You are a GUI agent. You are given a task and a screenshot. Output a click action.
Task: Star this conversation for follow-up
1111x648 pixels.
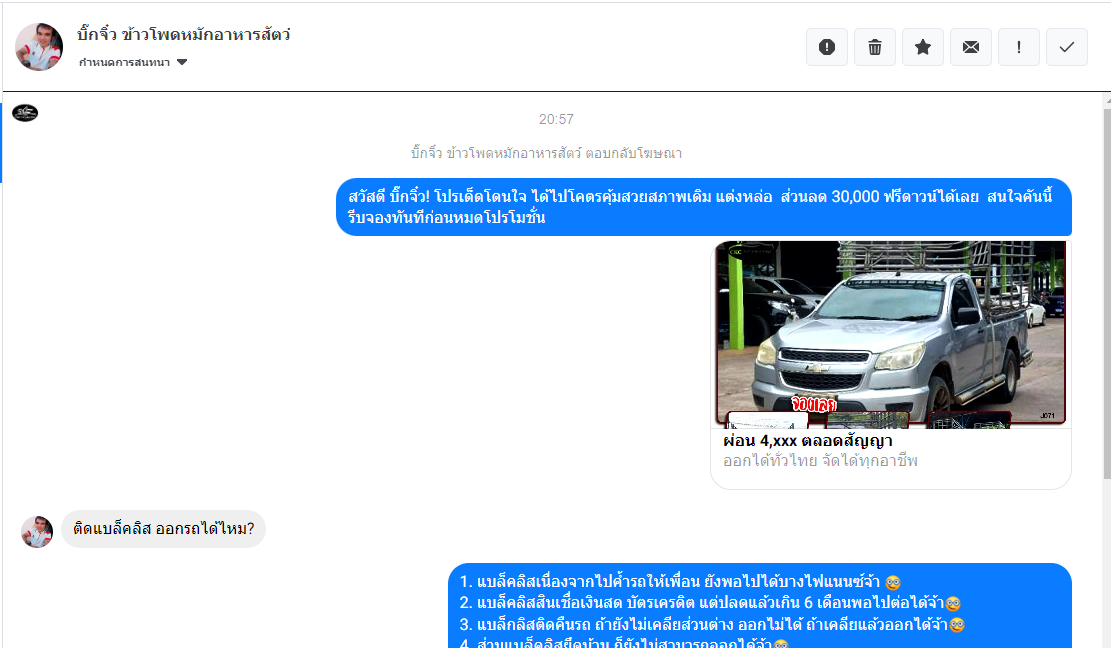(923, 47)
